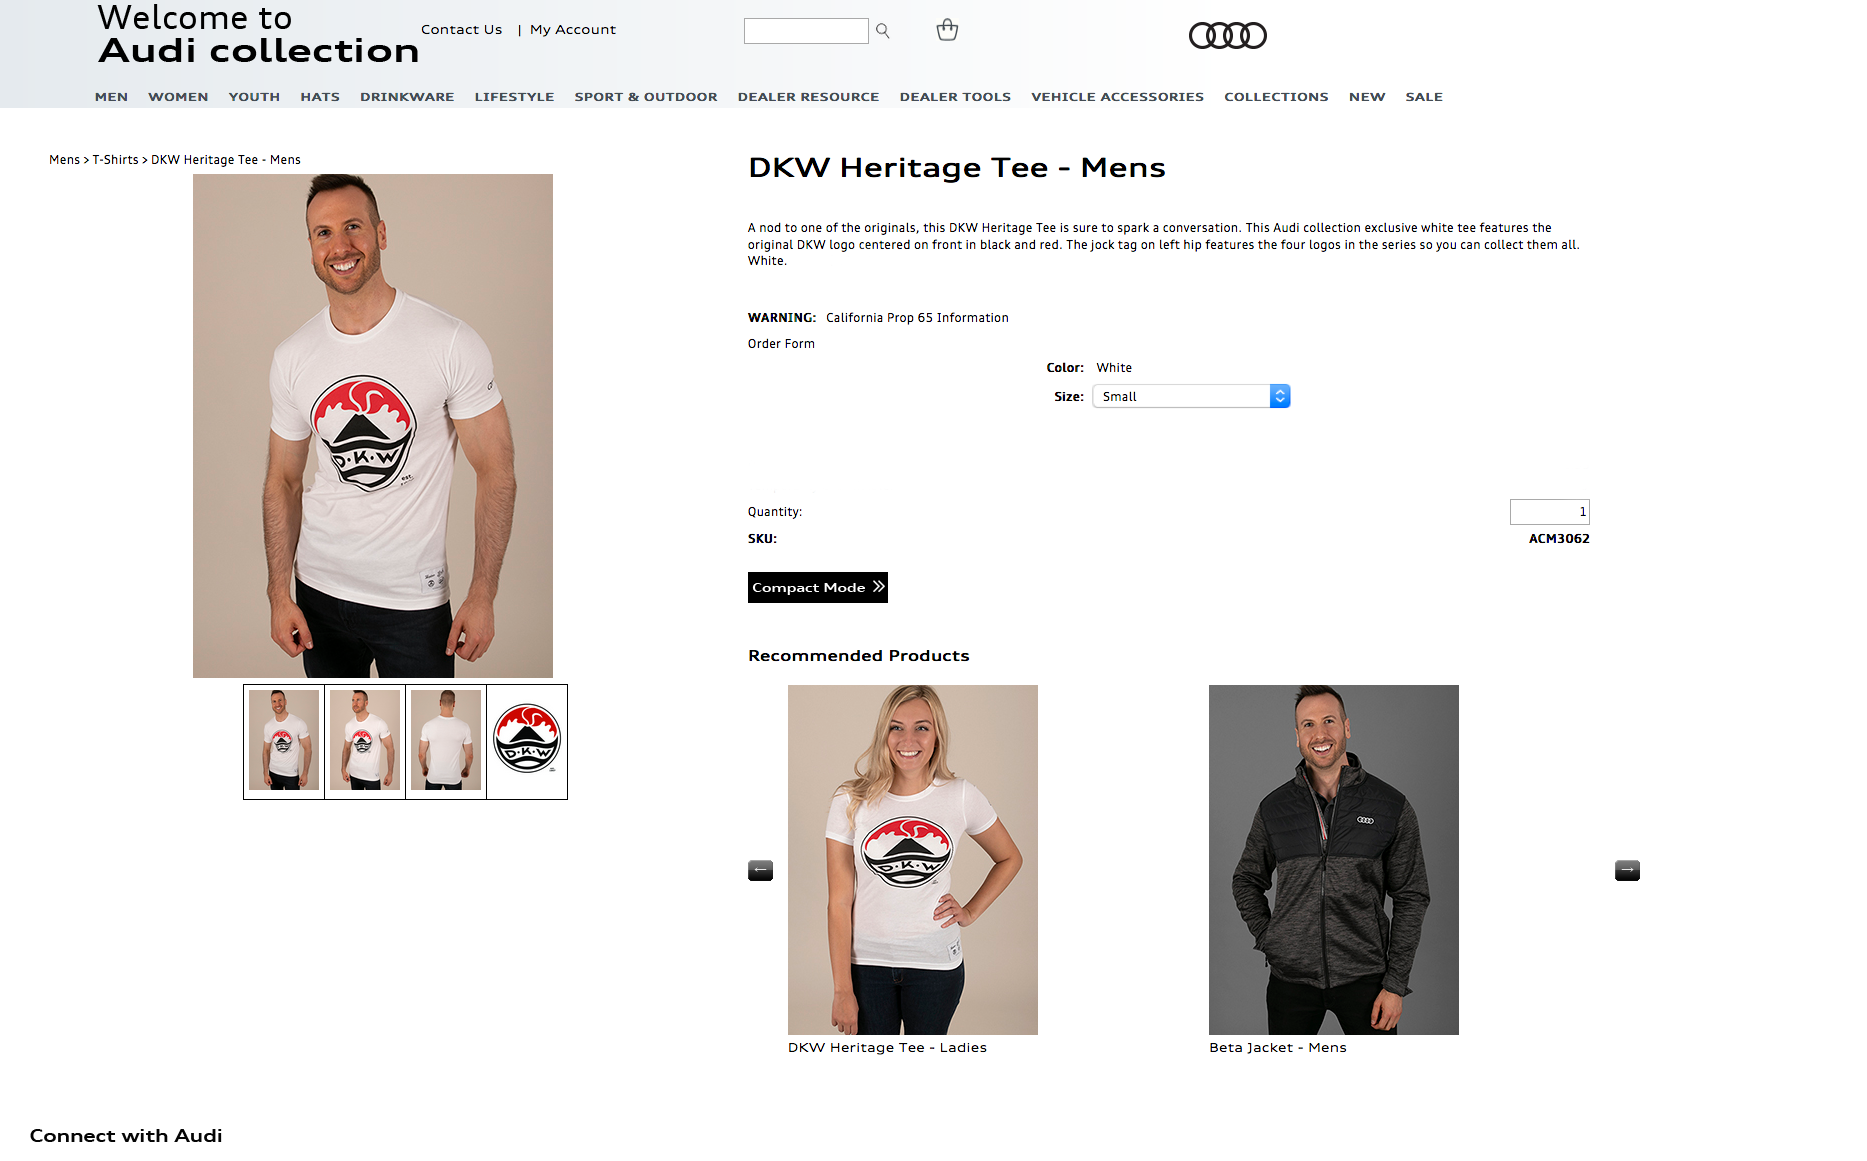Open the My Account link
The height and width of the screenshot is (1161, 1867).
(573, 30)
